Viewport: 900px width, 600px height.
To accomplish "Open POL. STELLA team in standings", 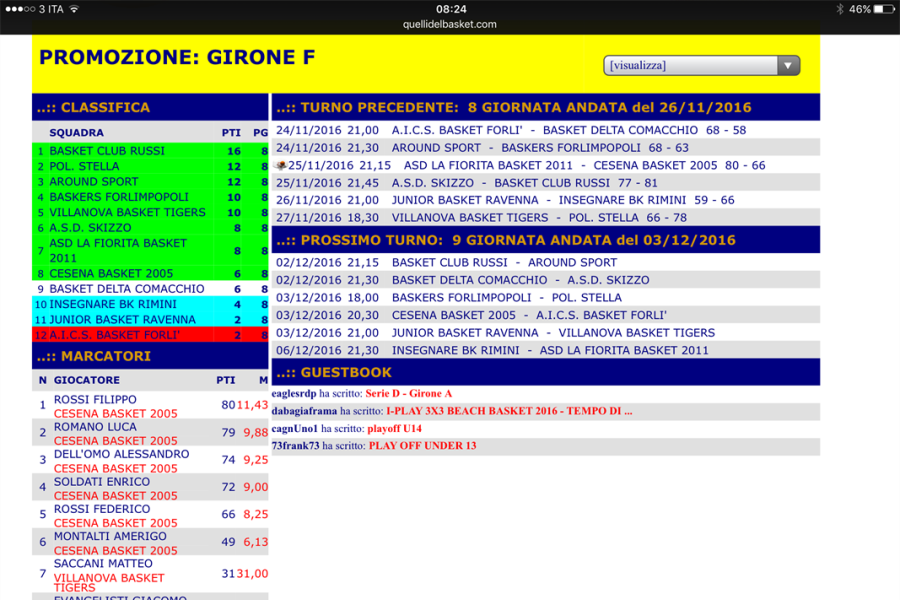I will point(84,166).
